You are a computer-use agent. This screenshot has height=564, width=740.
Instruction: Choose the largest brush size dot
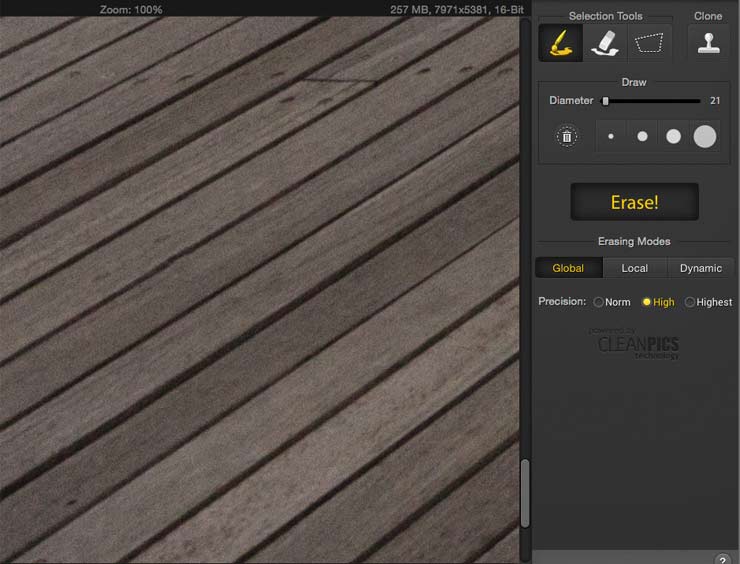[x=705, y=136]
